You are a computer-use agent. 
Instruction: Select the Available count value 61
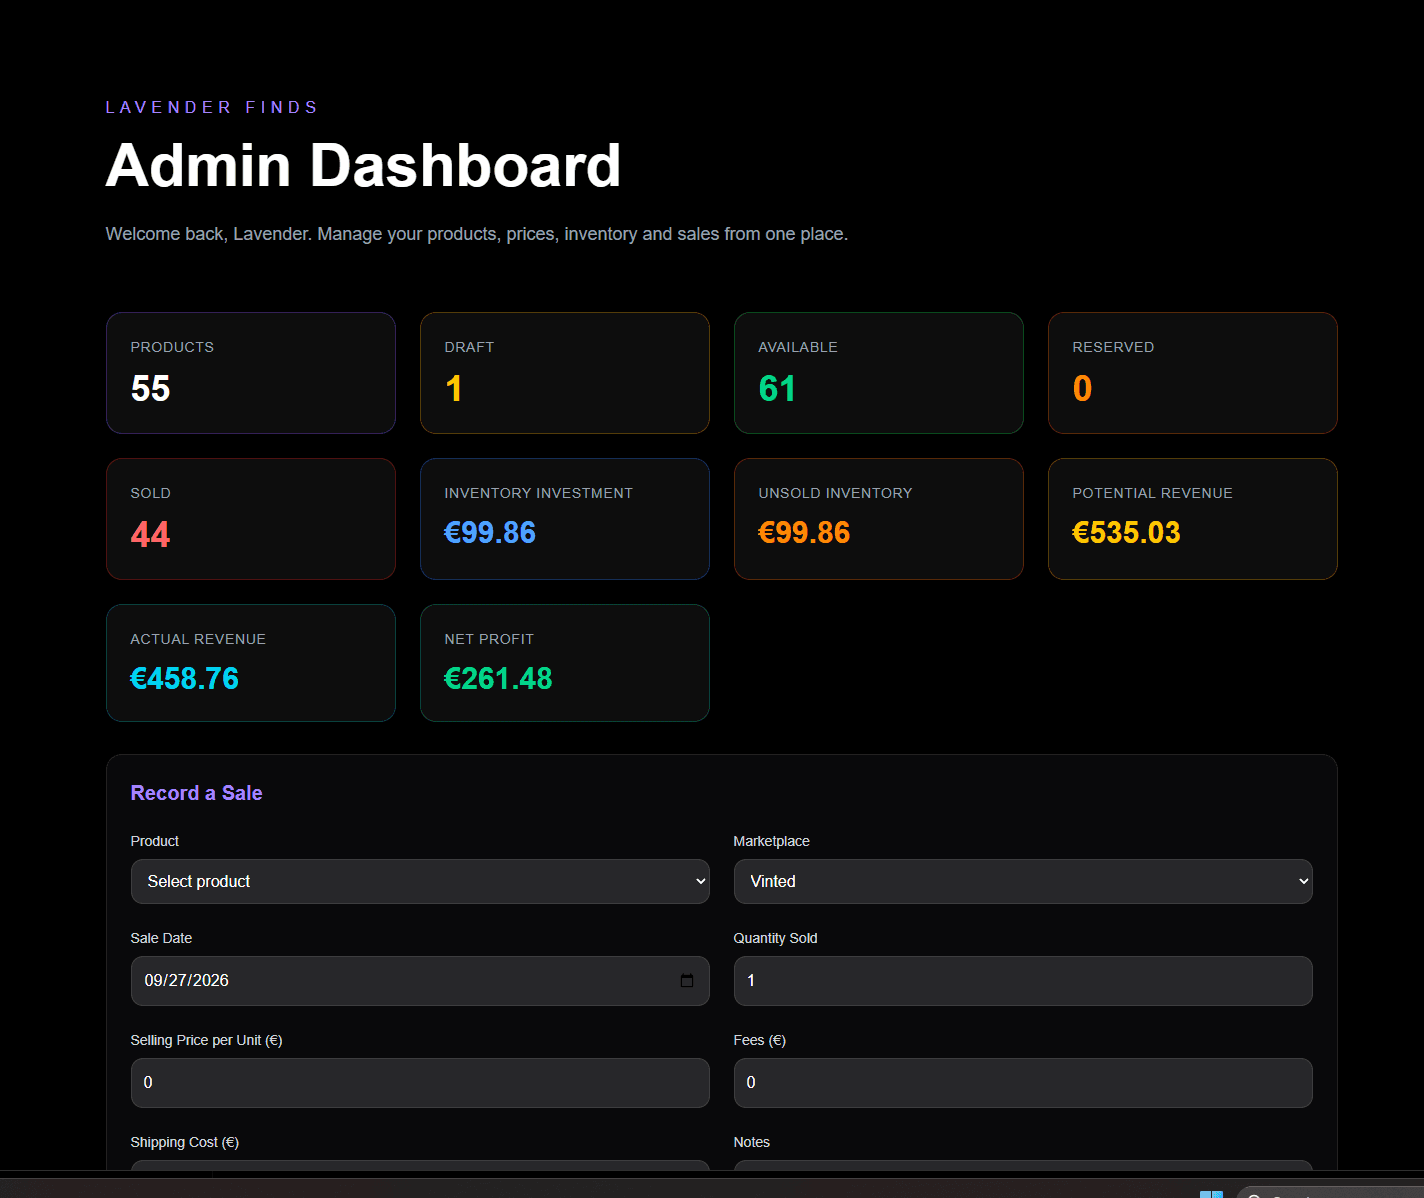[x=777, y=389]
